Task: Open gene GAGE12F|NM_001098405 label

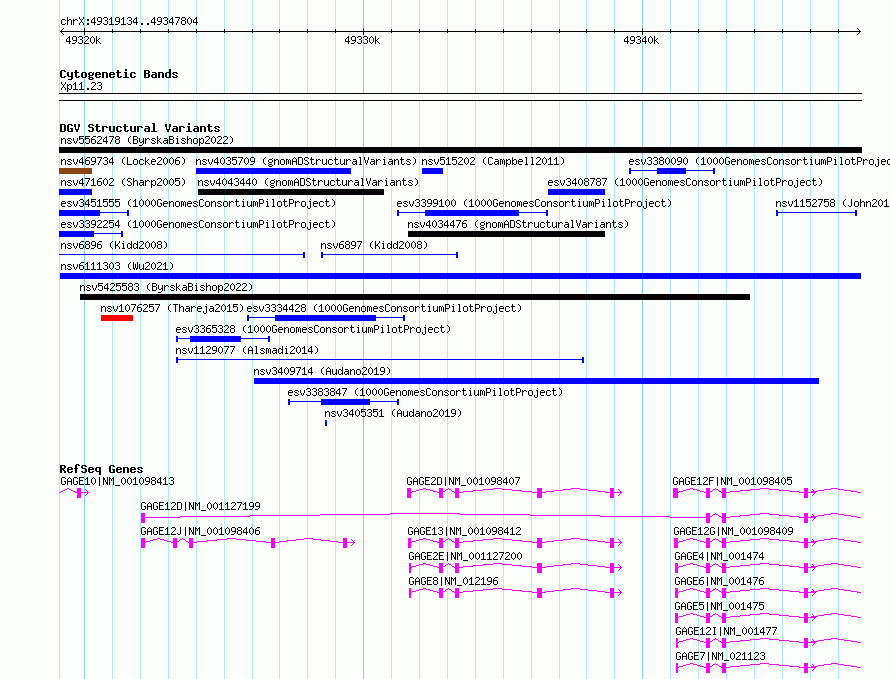Action: [x=732, y=481]
